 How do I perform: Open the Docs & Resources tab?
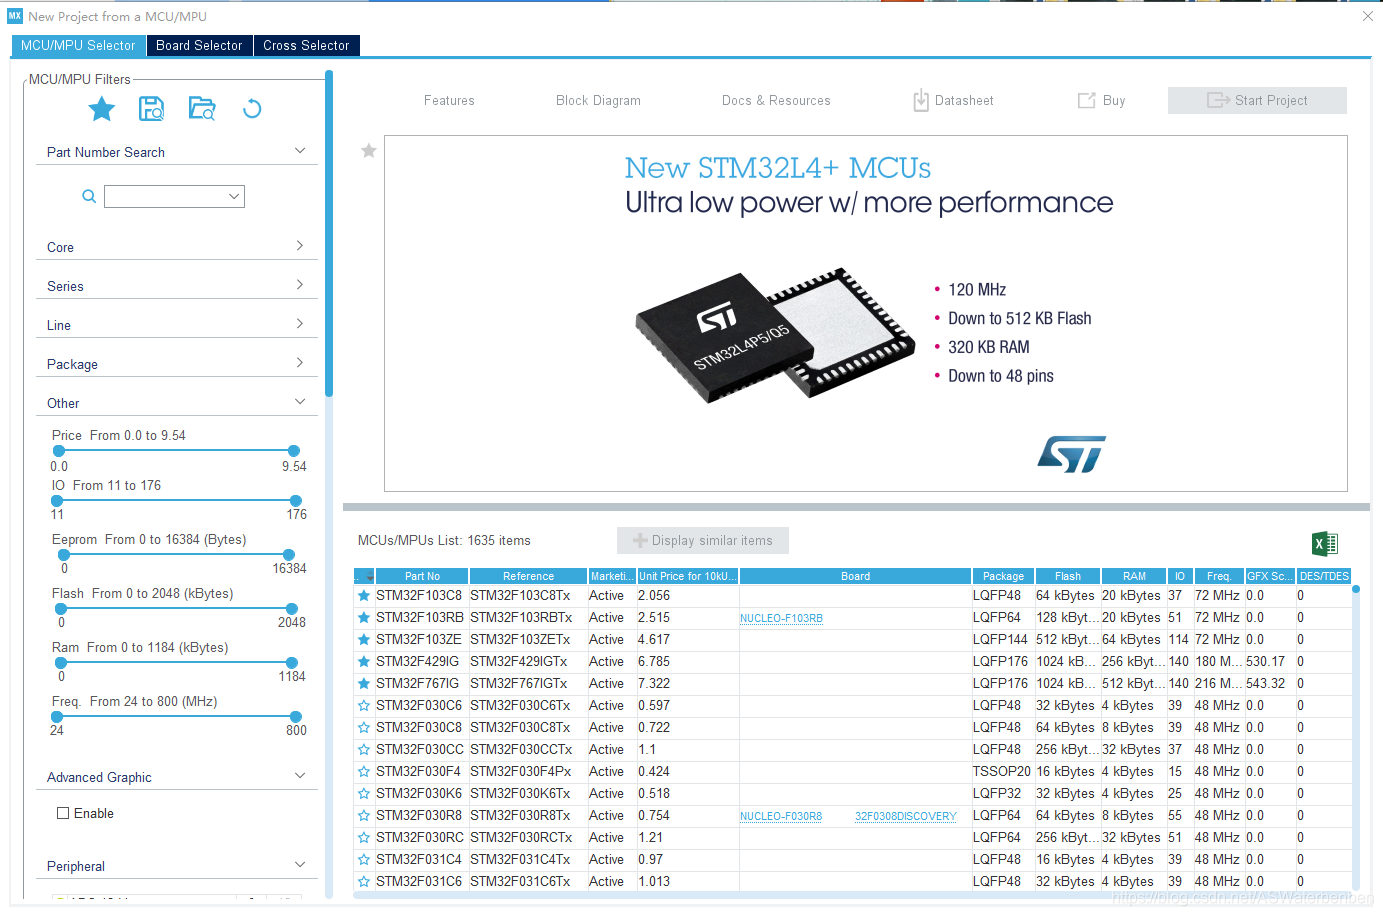[x=776, y=101]
